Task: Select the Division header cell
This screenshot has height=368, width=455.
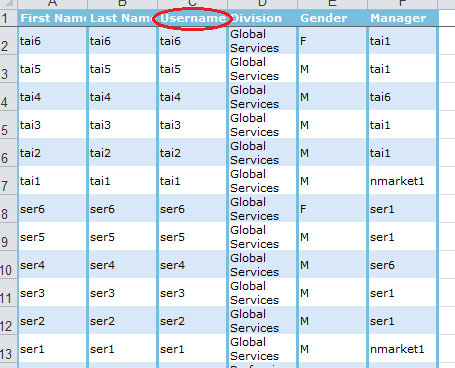Action: pyautogui.click(x=262, y=18)
